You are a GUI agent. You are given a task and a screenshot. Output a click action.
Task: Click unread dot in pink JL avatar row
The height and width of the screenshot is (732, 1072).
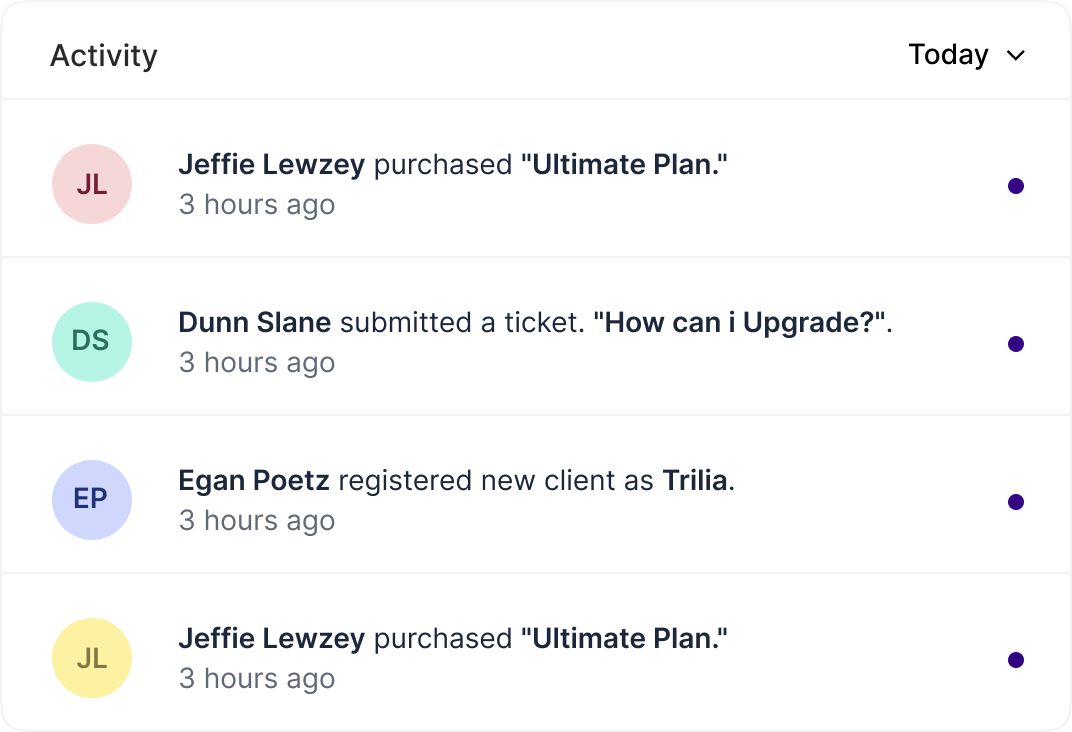[1016, 186]
